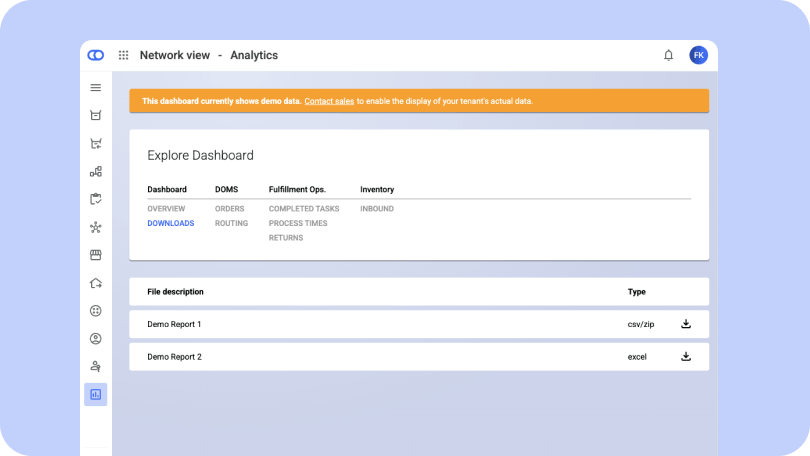This screenshot has height=456, width=810.
Task: Click the File description column header
Action: pyautogui.click(x=175, y=292)
